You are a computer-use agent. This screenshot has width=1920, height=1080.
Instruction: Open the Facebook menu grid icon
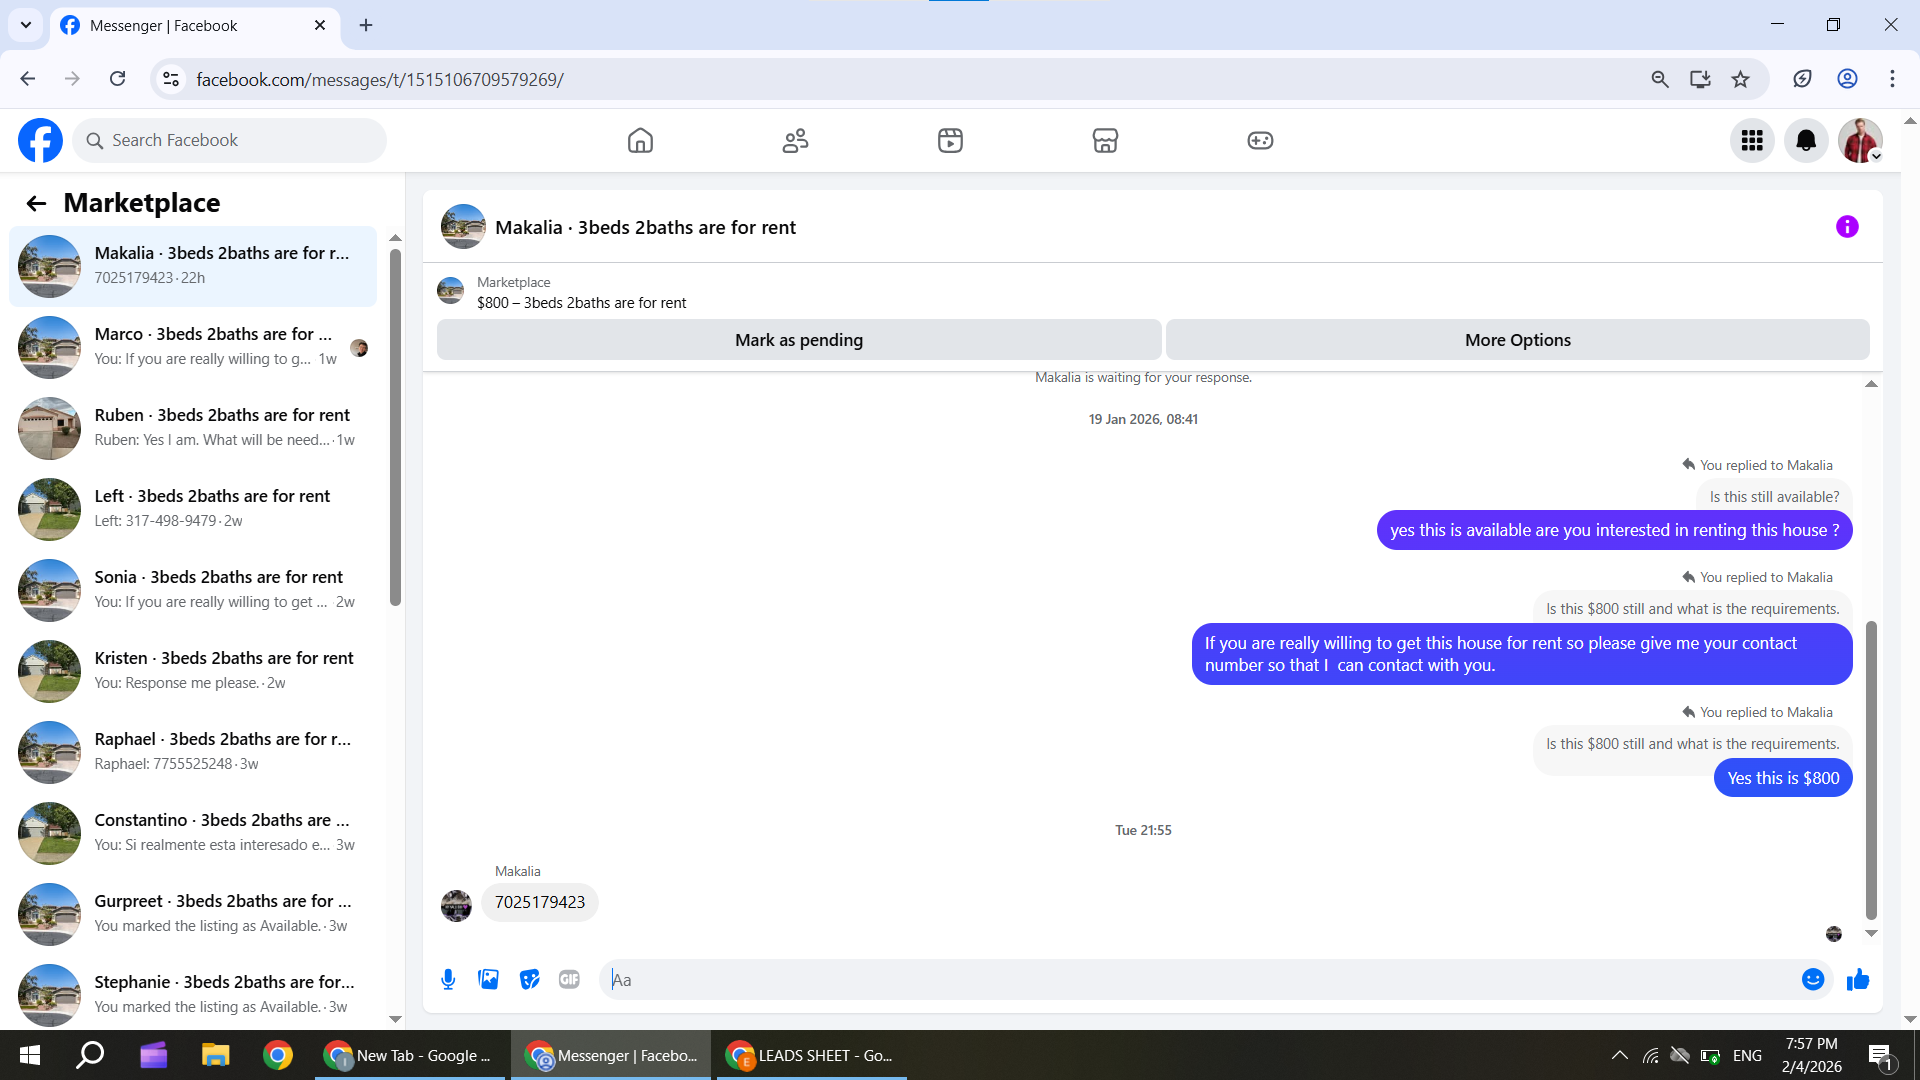tap(1751, 141)
